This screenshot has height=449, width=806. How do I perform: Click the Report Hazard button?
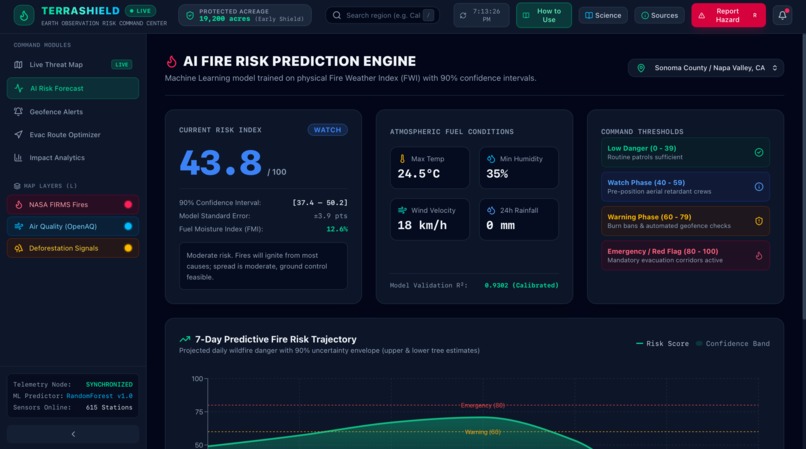click(728, 15)
